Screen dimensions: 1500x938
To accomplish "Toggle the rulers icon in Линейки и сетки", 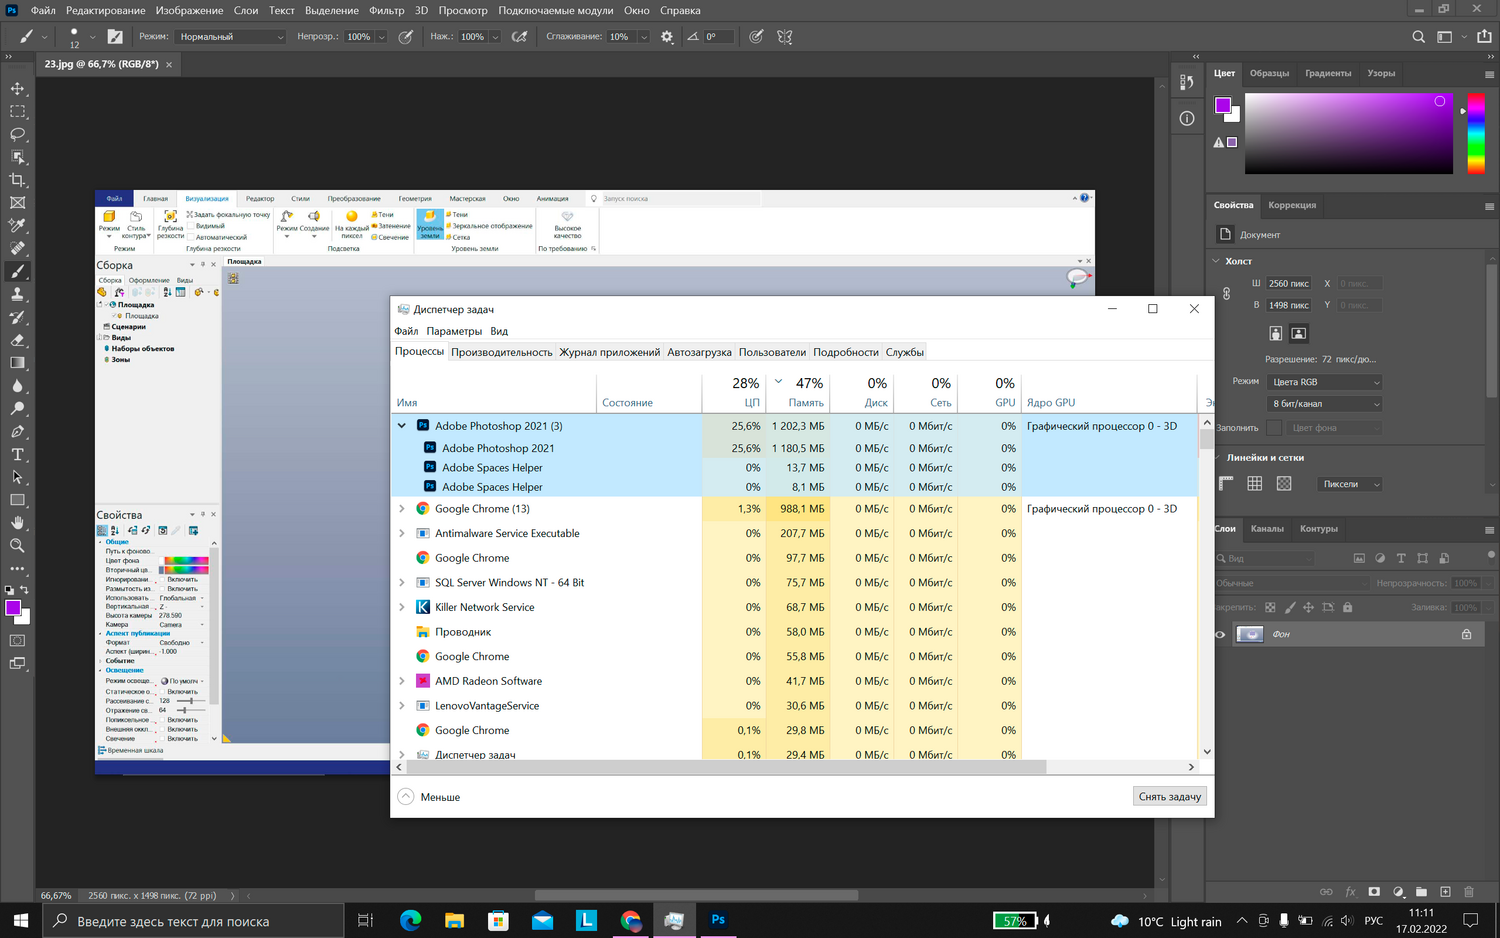I will (x=1226, y=484).
